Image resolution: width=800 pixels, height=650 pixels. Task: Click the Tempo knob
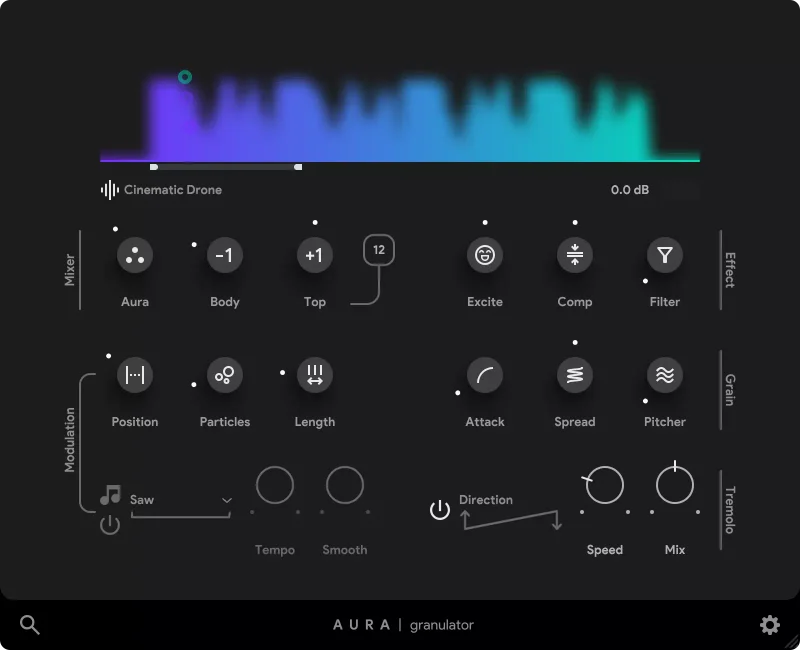coord(274,485)
